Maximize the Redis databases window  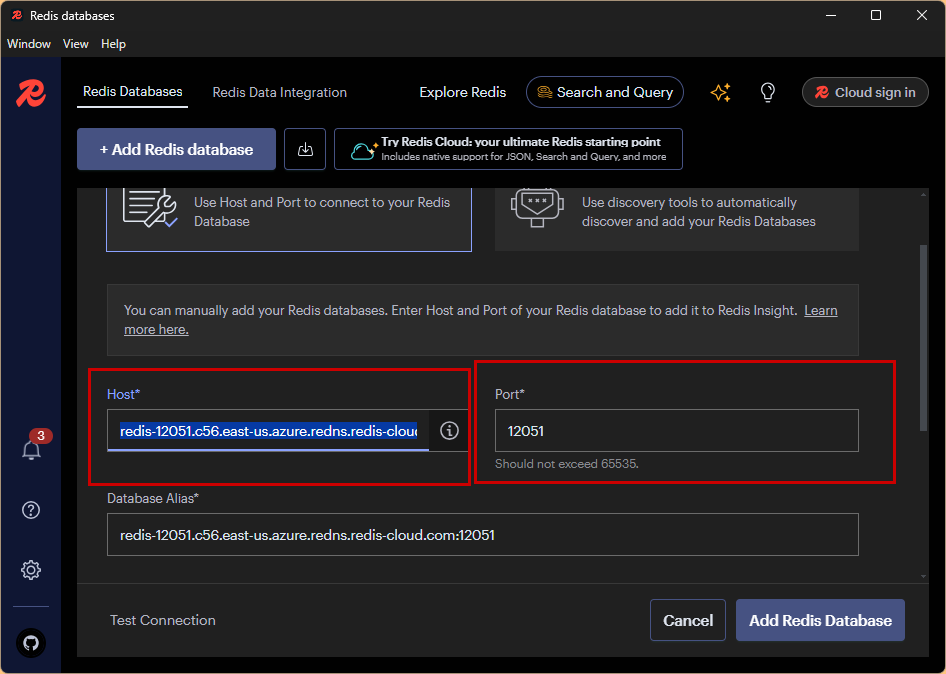click(876, 16)
